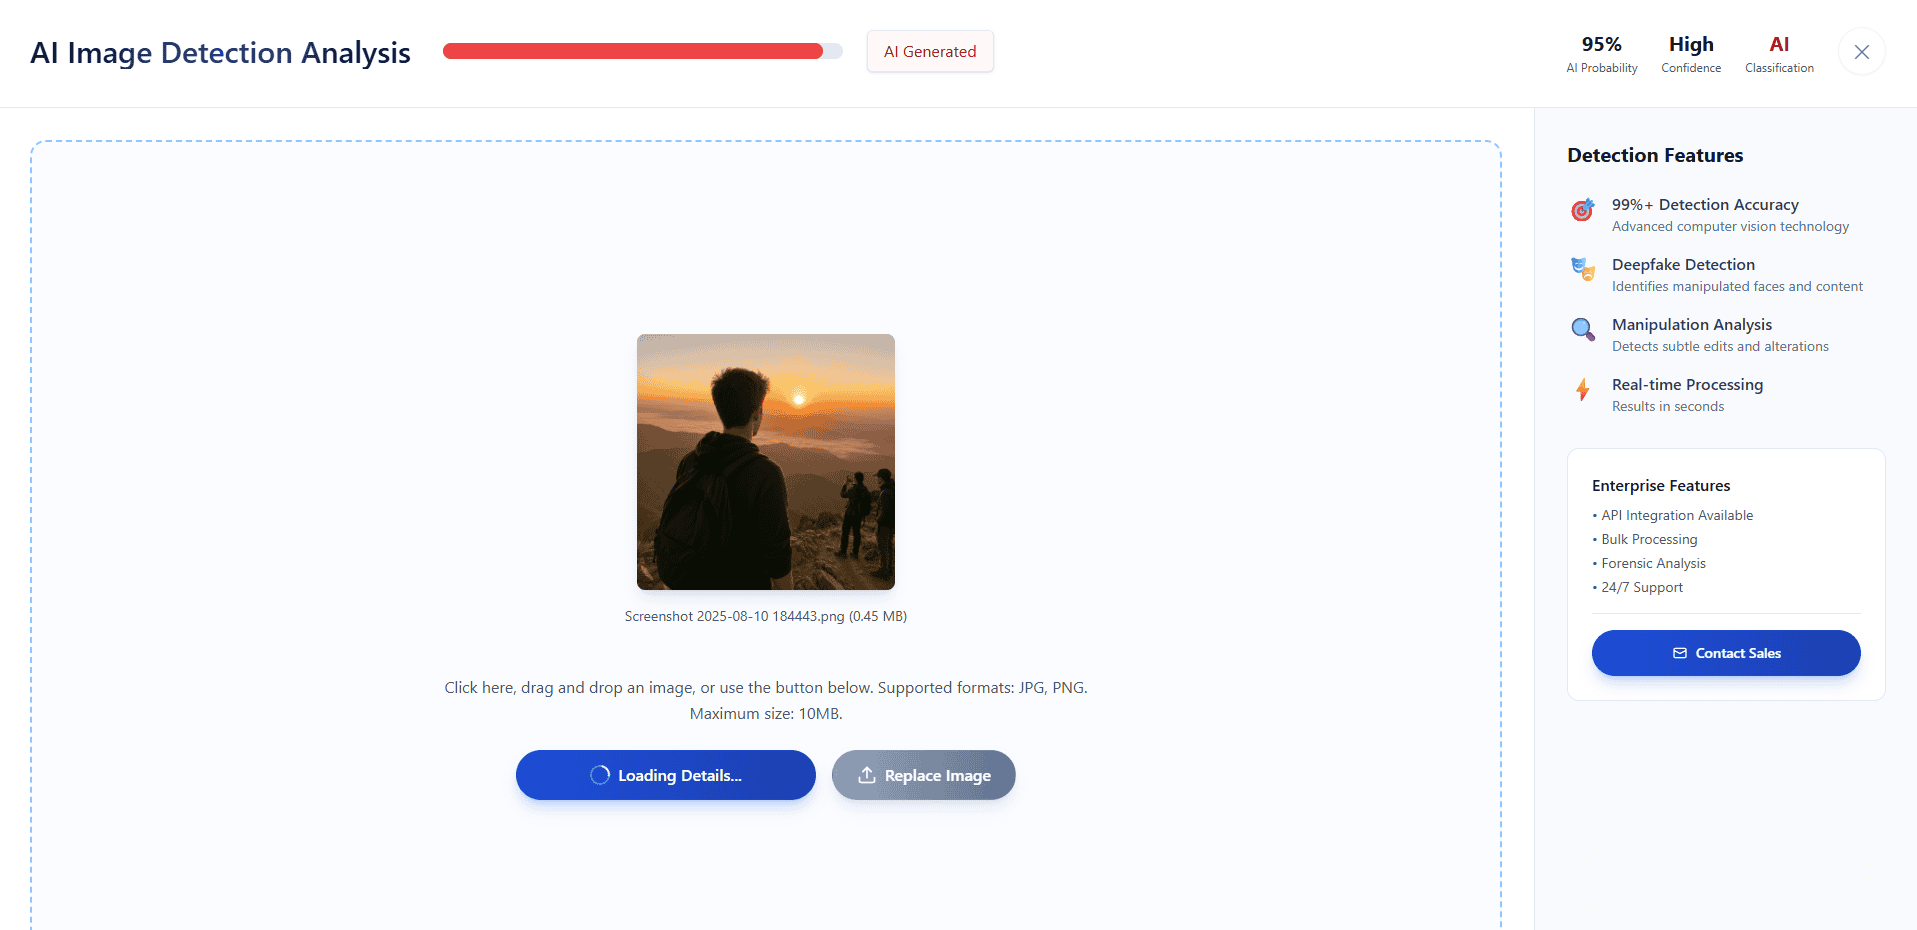Click the AI Generated badge
This screenshot has width=1917, height=930.
tap(930, 51)
